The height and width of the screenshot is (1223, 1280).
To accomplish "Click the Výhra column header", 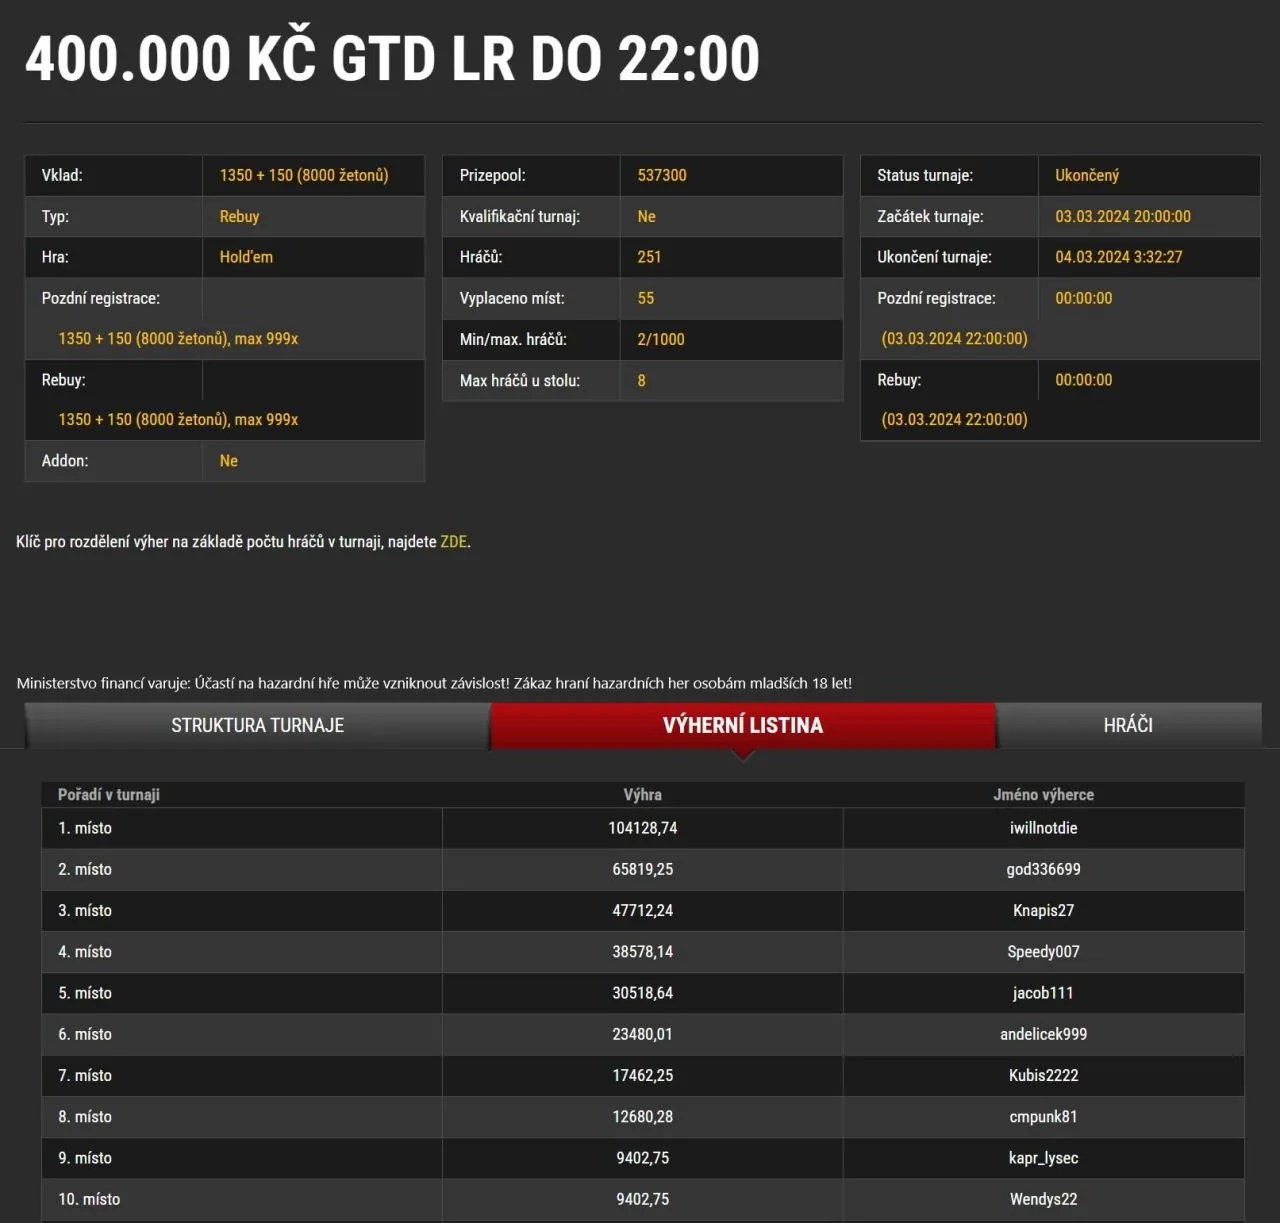I will pos(643,795).
